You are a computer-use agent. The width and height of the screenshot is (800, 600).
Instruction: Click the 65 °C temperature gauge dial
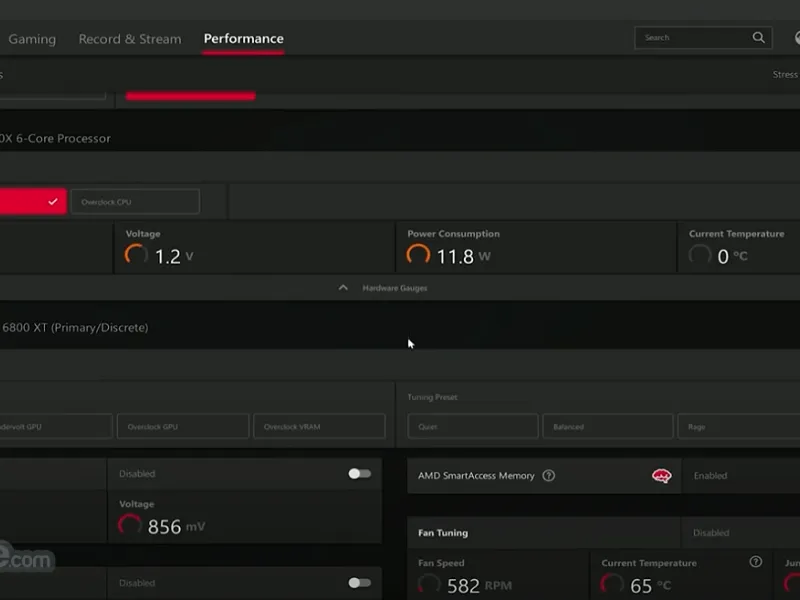[612, 585]
